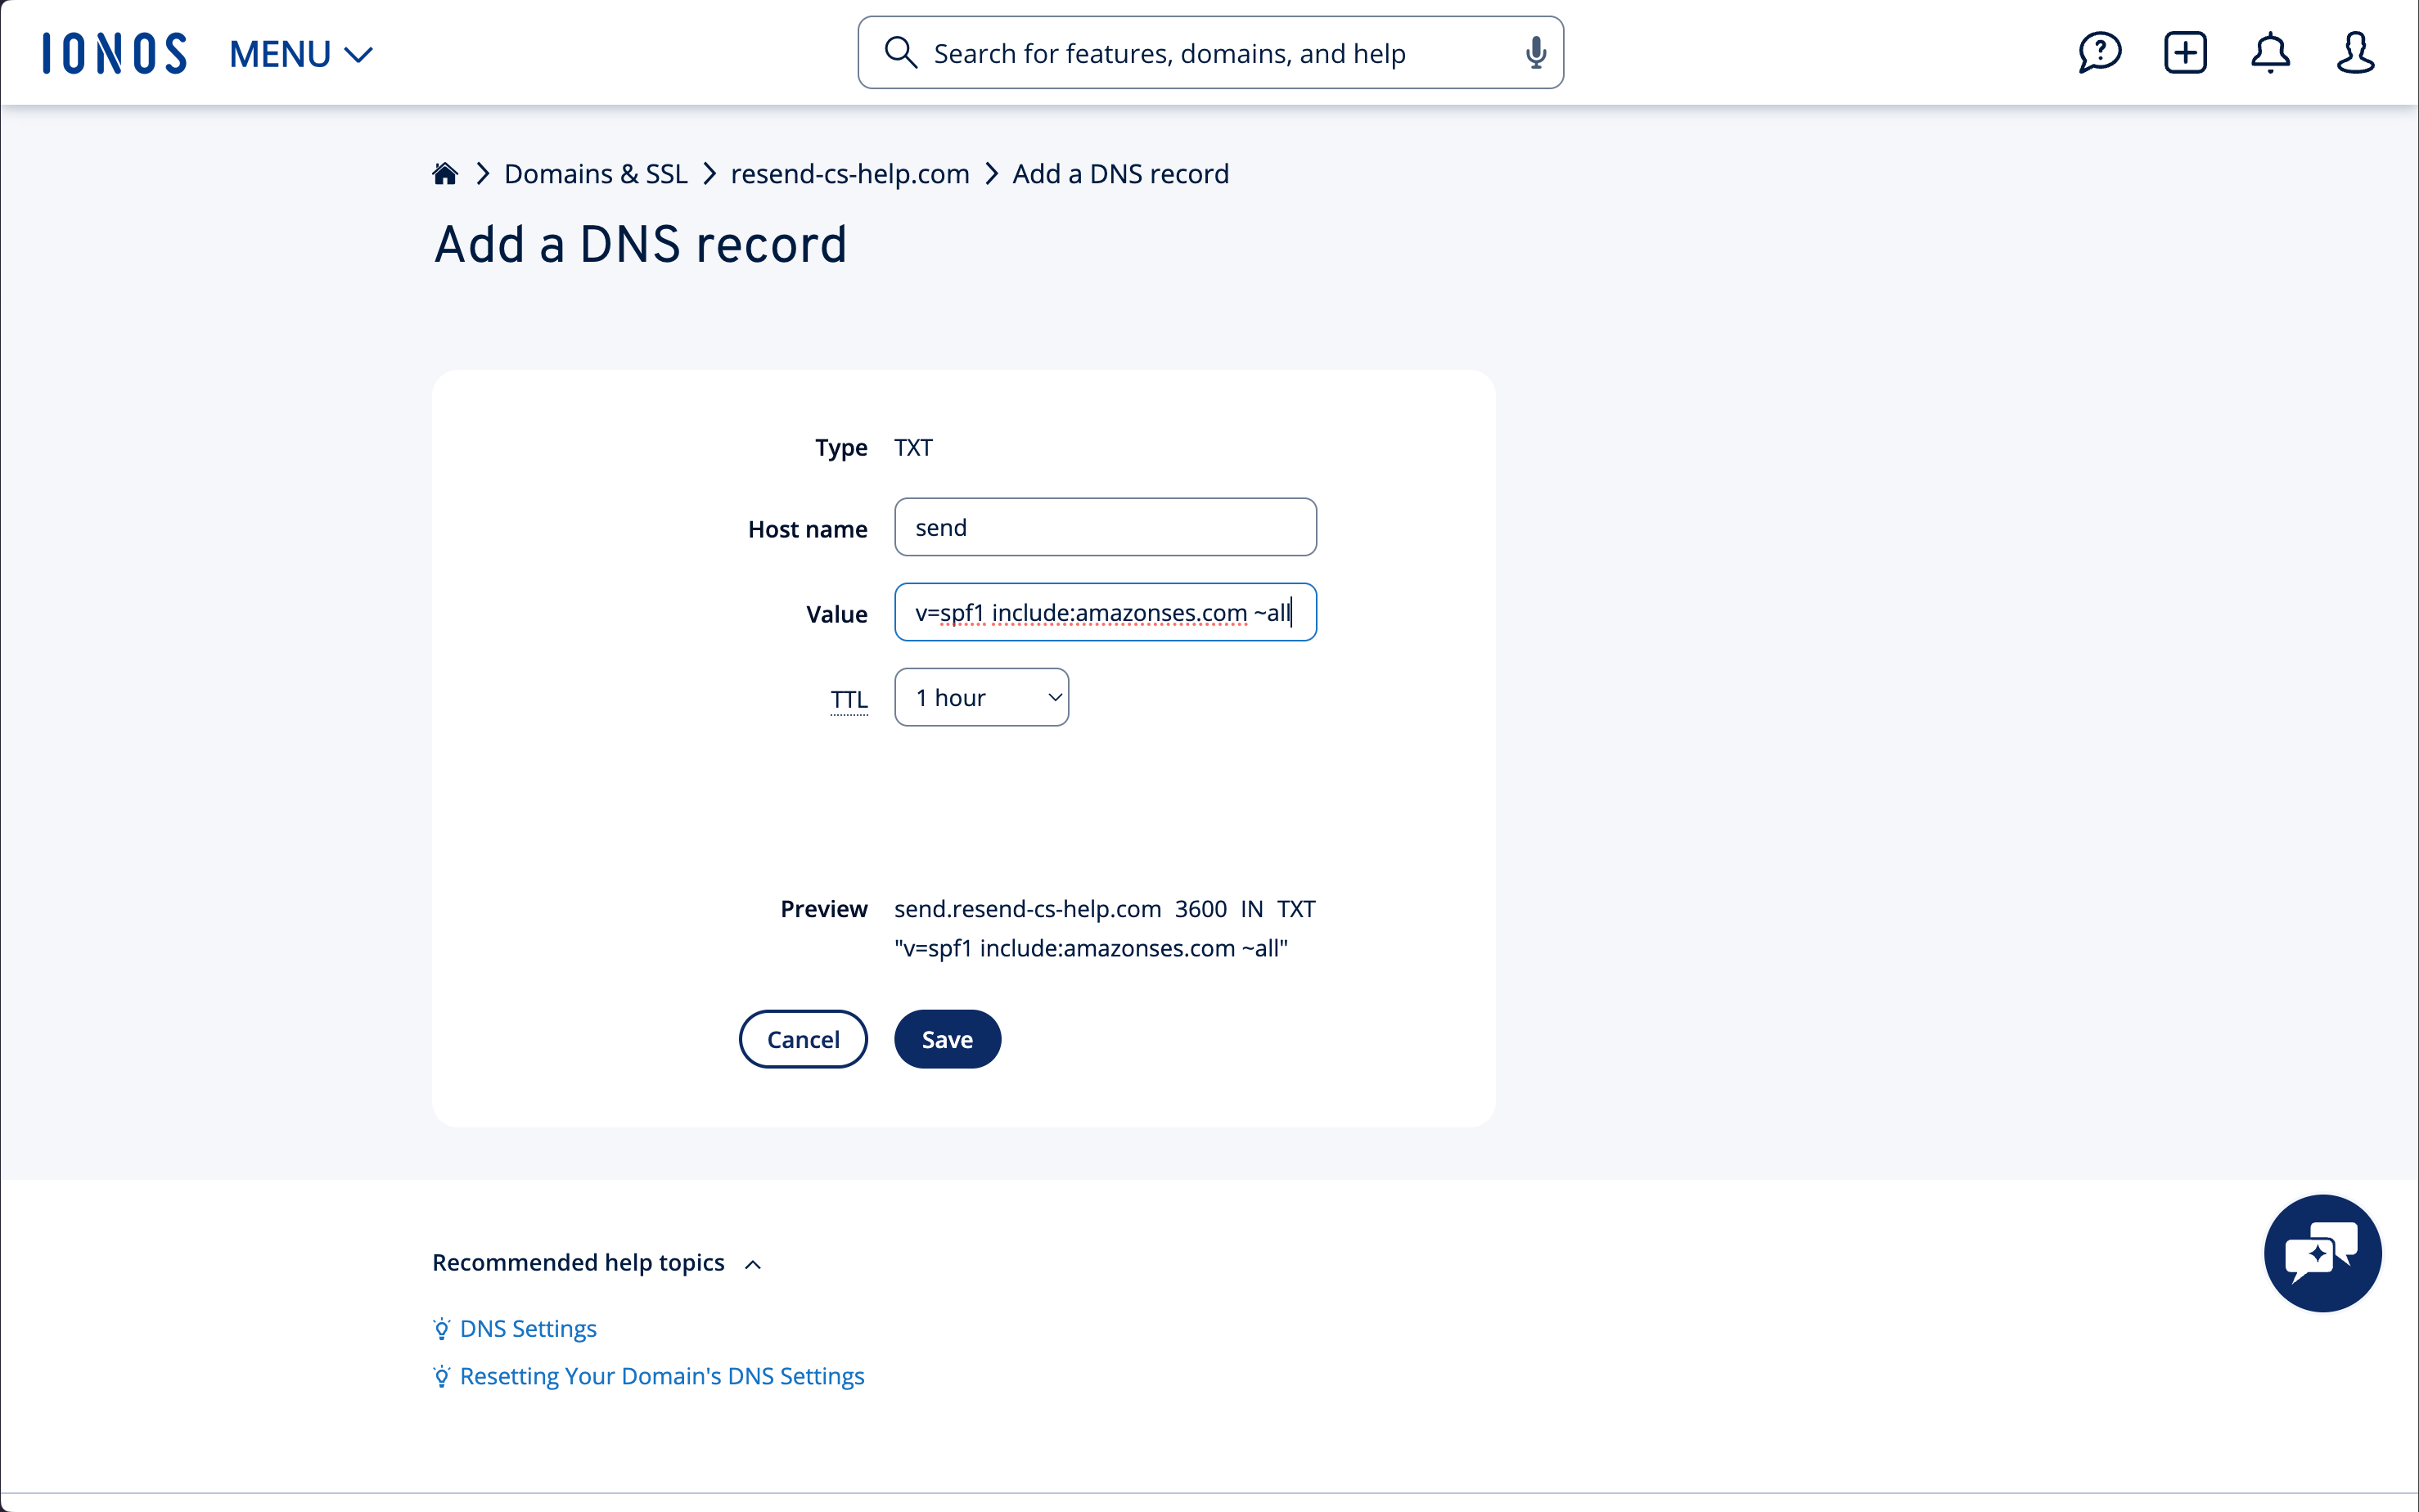Open the TTL 1 hour dropdown

(x=981, y=697)
